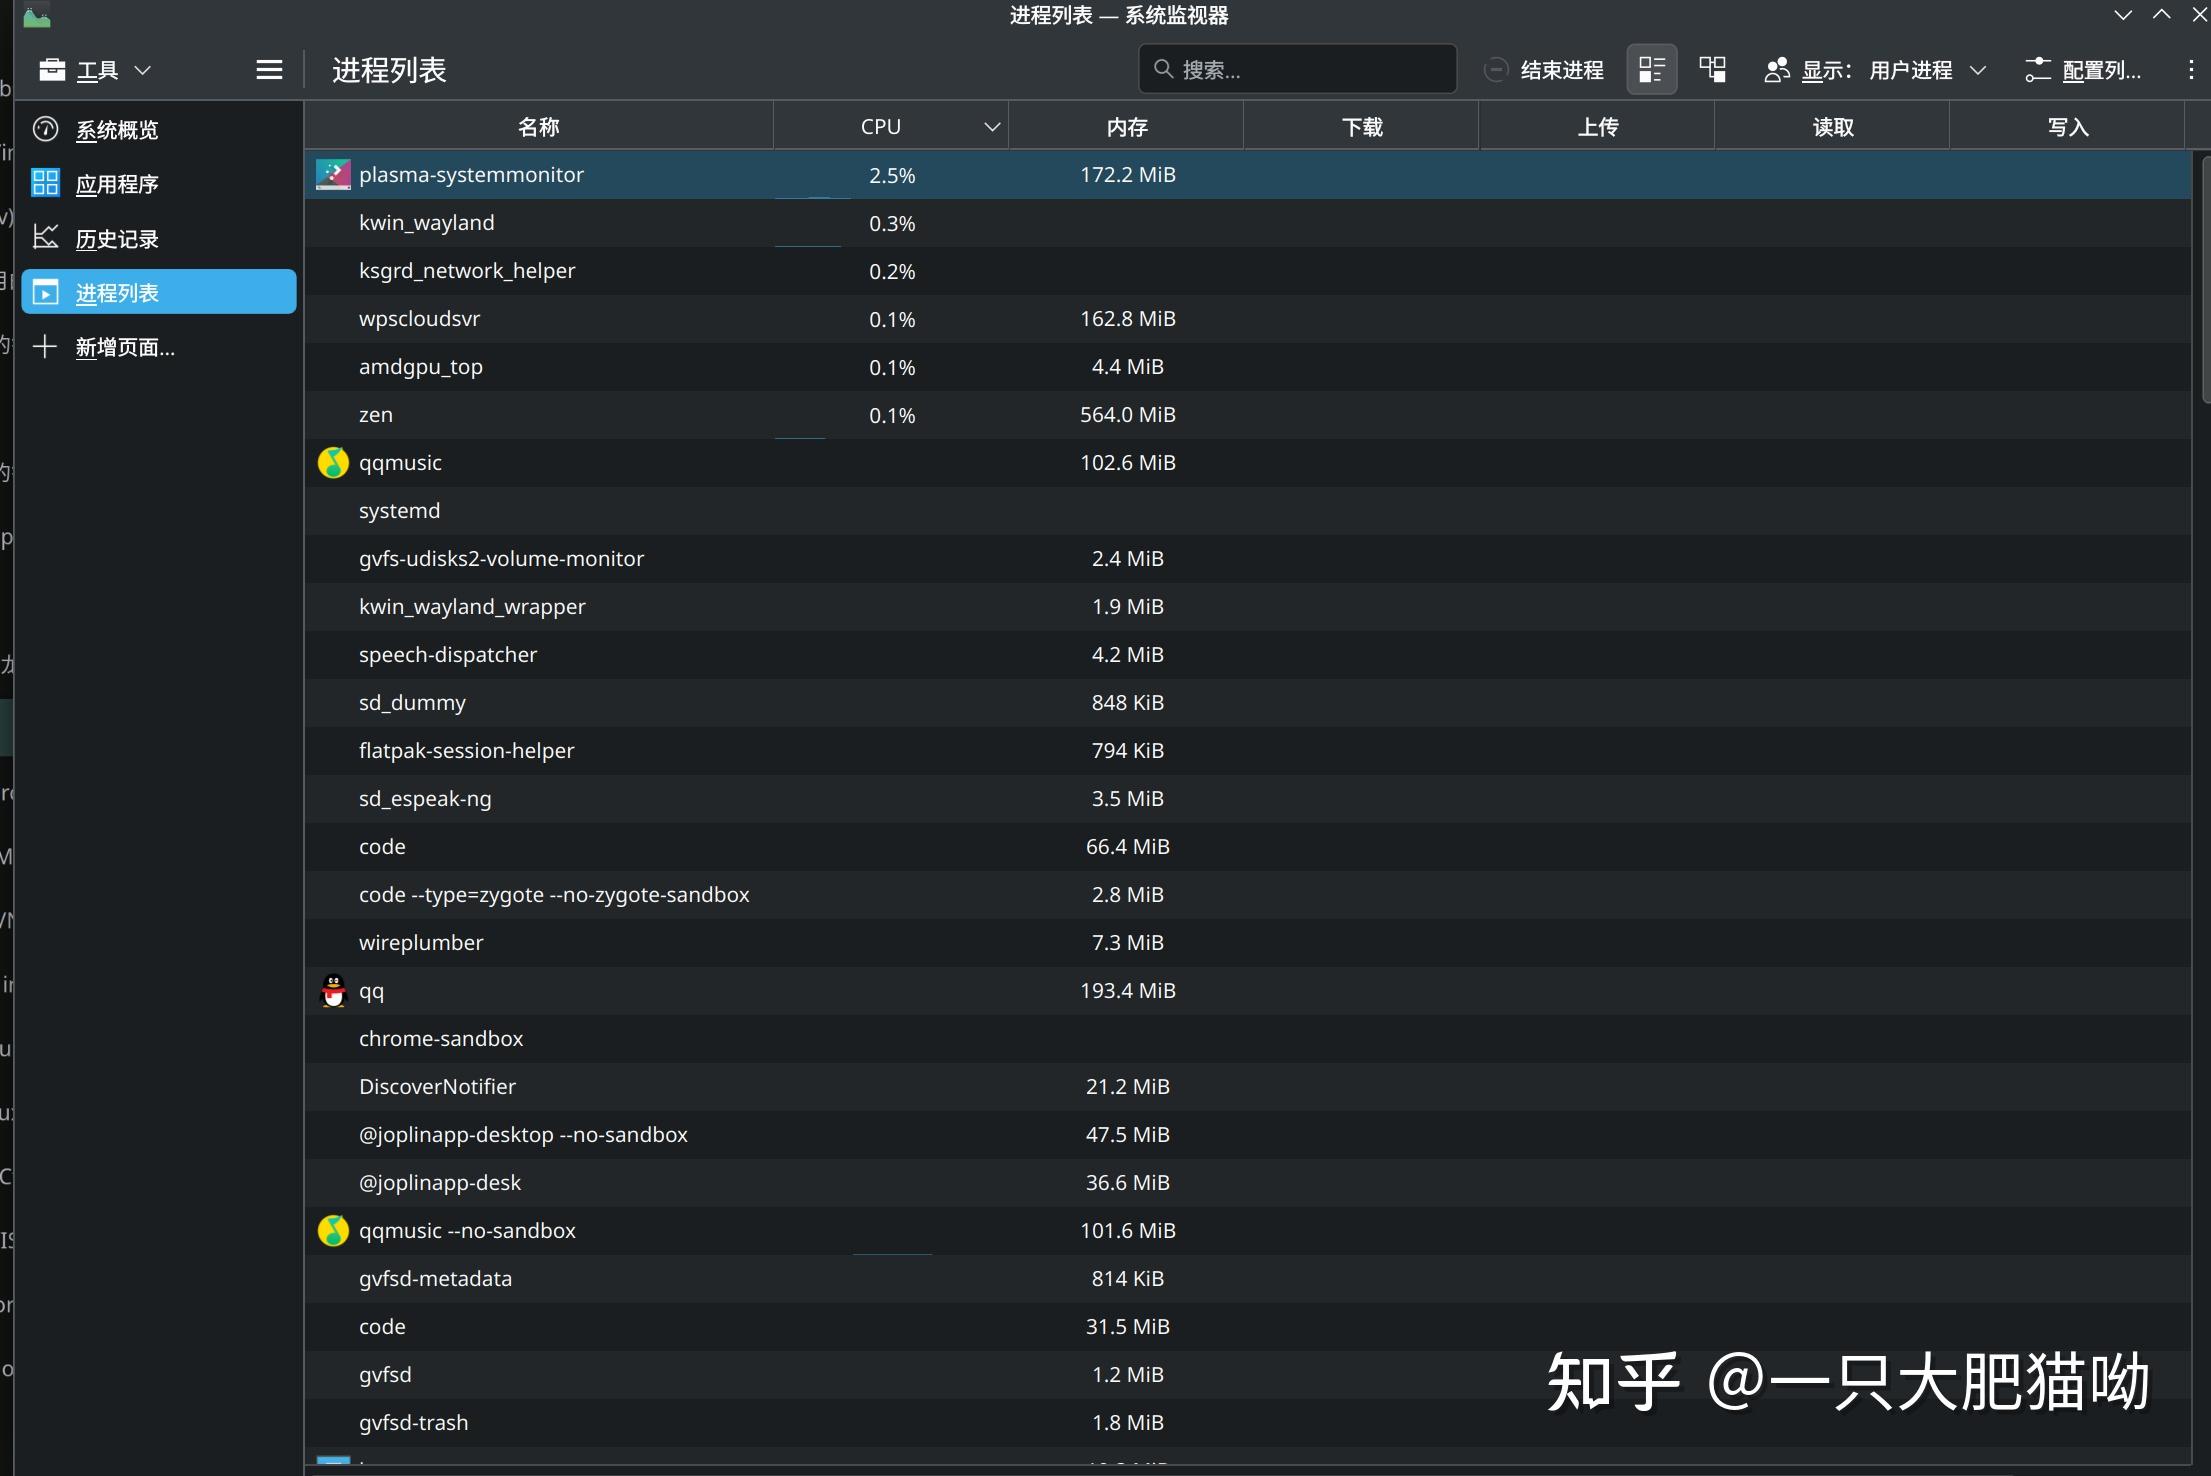Click the QQ penguin process icon
The width and height of the screenshot is (2211, 1476).
333,991
